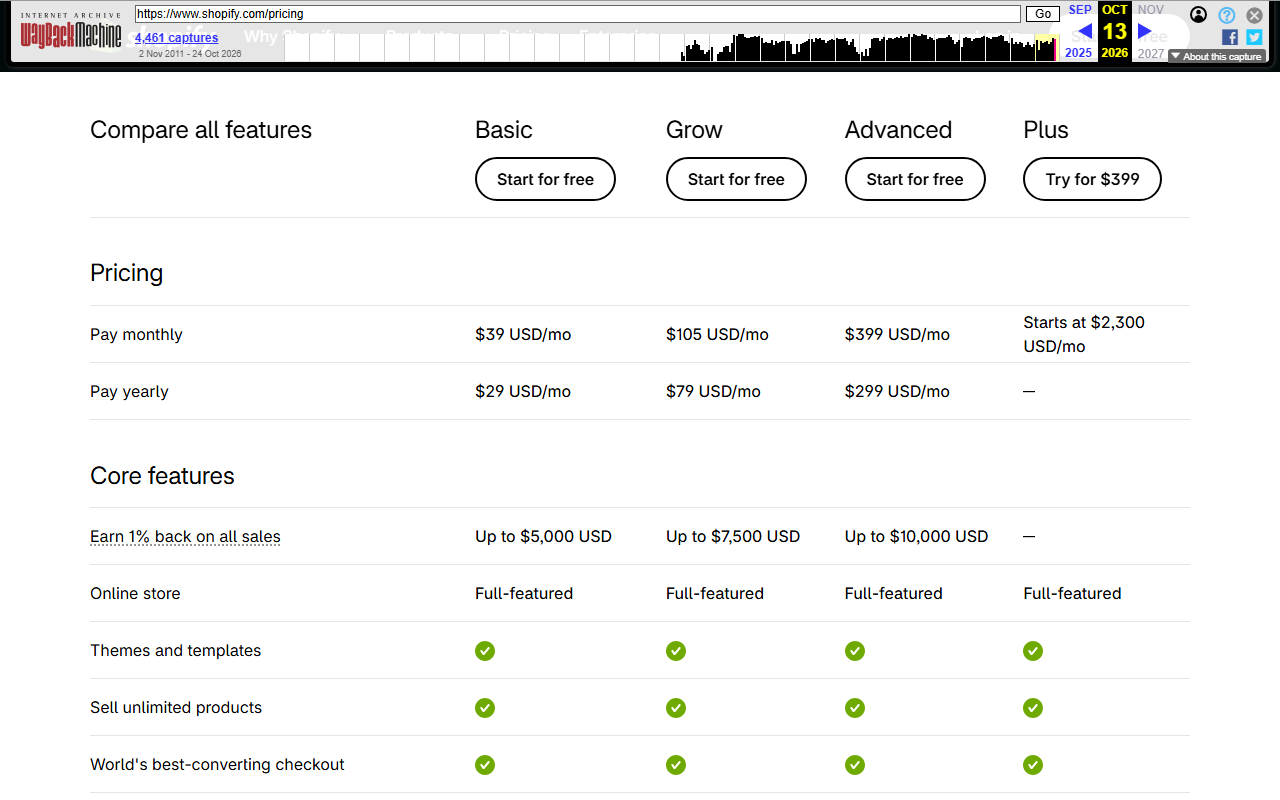This screenshot has width=1280, height=800.
Task: Click the Online store row label
Action: click(x=135, y=593)
